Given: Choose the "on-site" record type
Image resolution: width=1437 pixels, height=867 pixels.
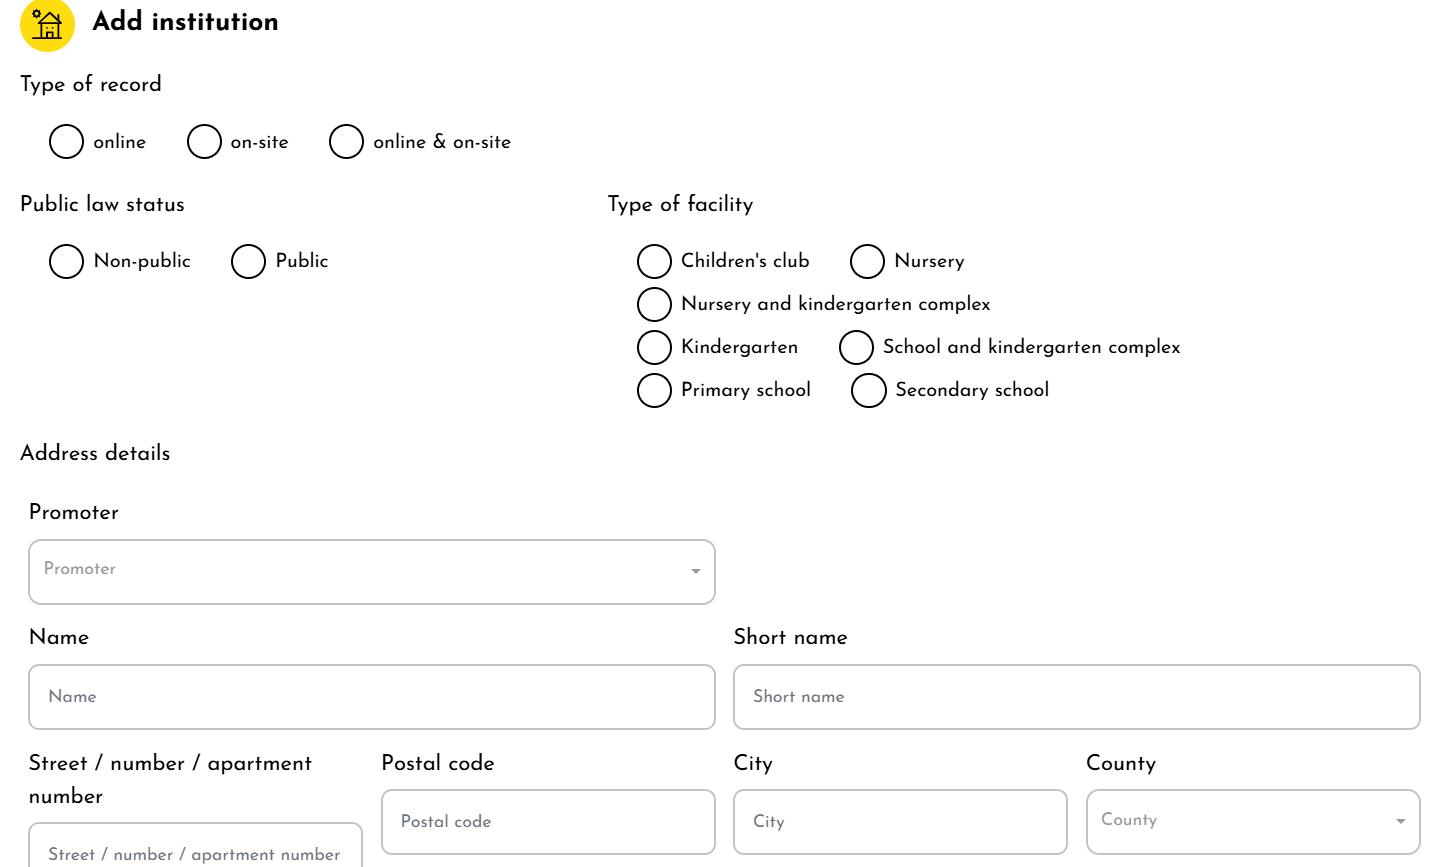Looking at the screenshot, I should tap(204, 142).
